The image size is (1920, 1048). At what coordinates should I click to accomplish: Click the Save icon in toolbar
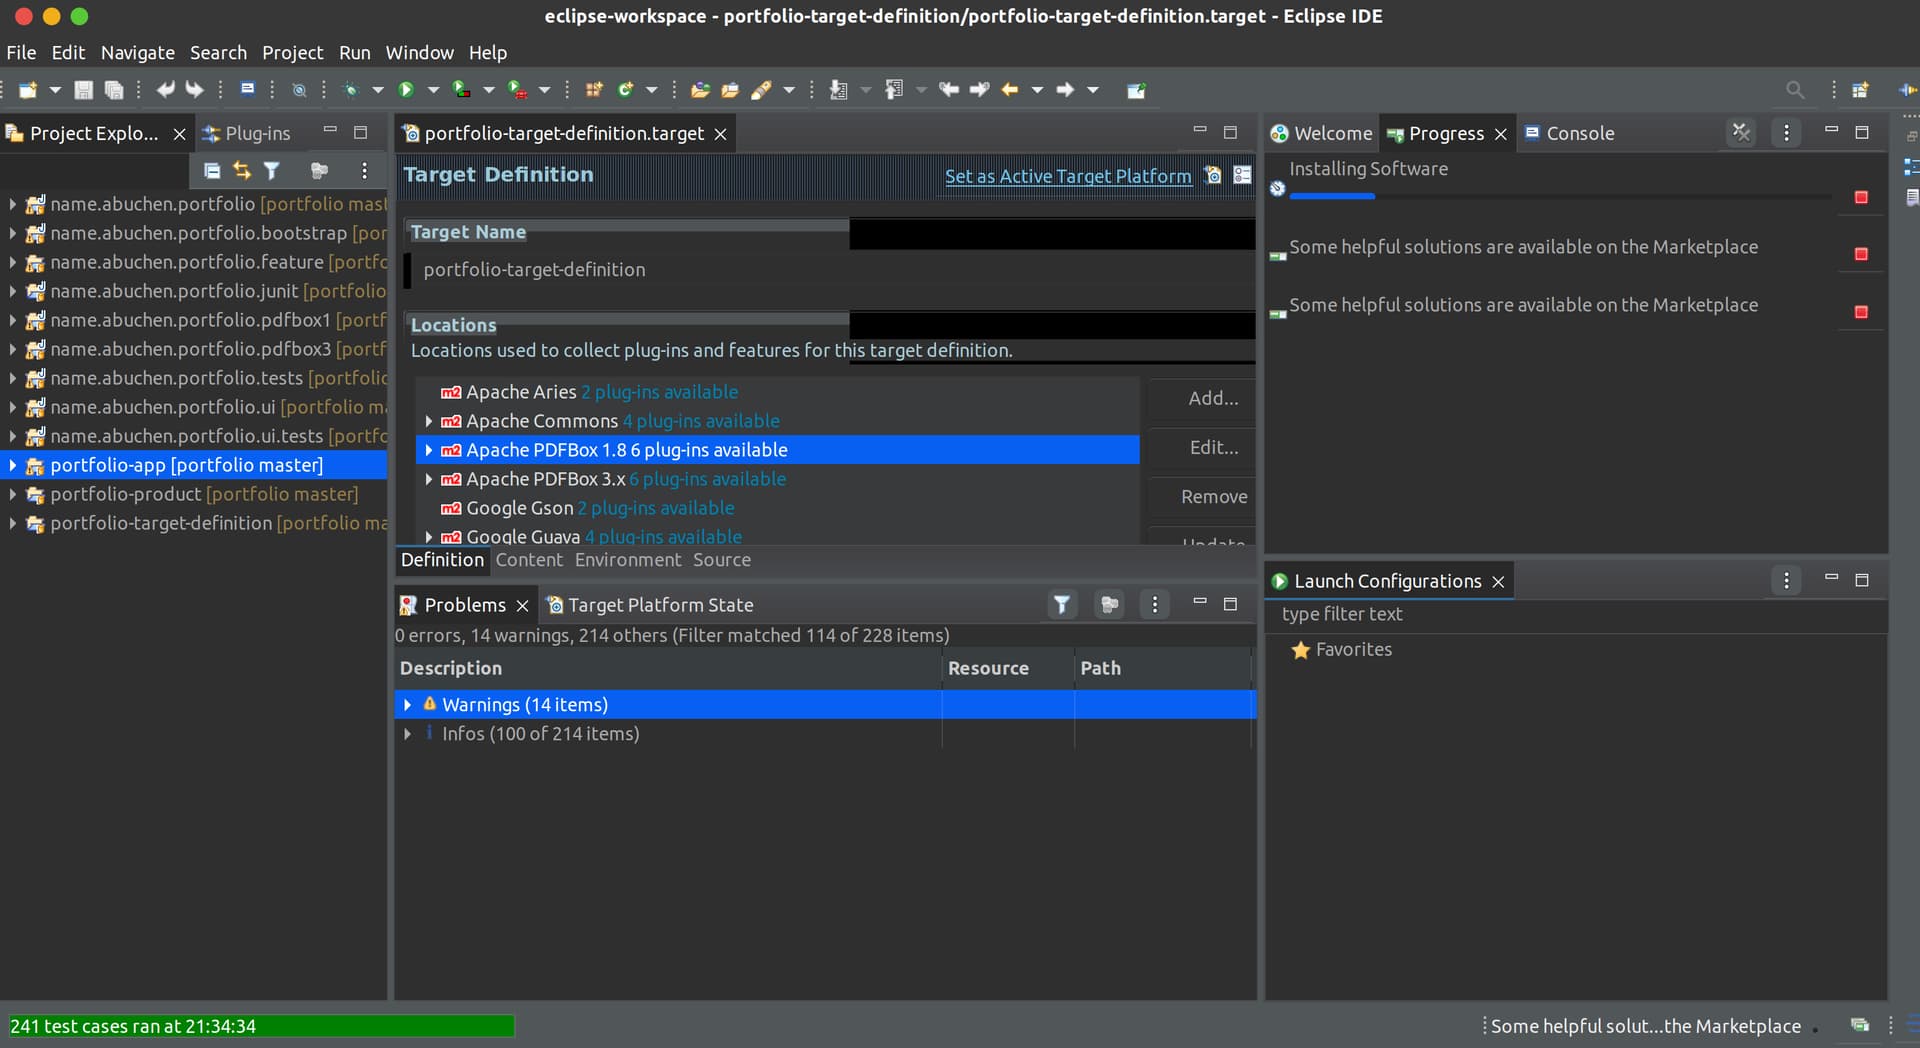coord(84,90)
